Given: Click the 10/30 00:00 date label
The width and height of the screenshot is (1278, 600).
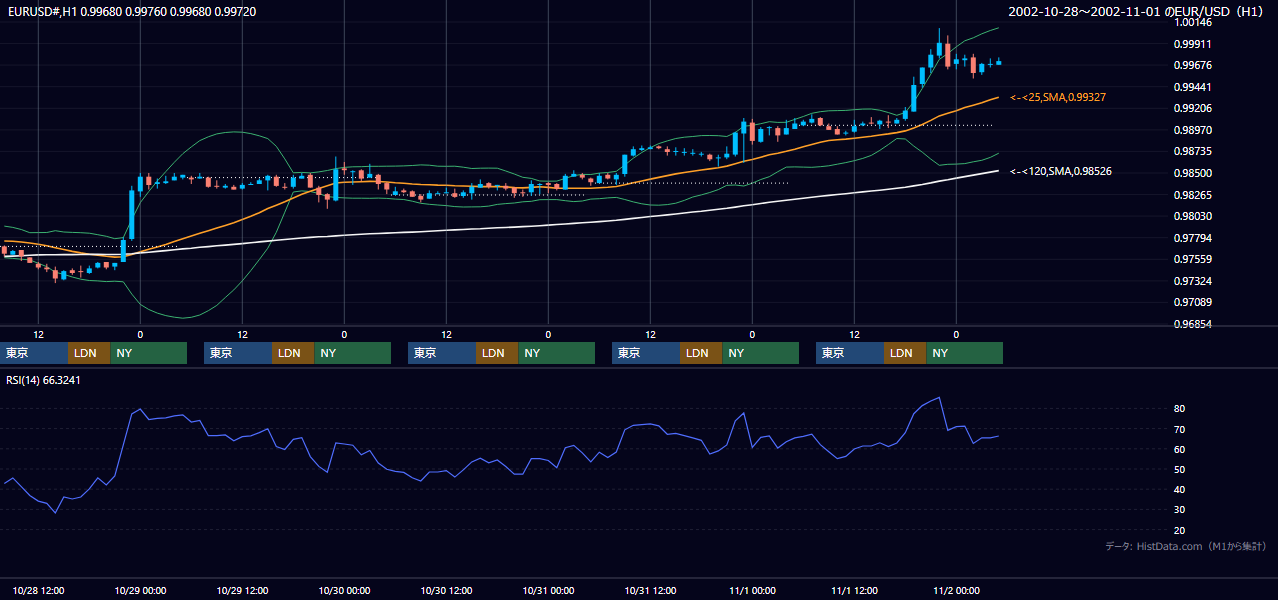Looking at the screenshot, I should tap(345, 590).
